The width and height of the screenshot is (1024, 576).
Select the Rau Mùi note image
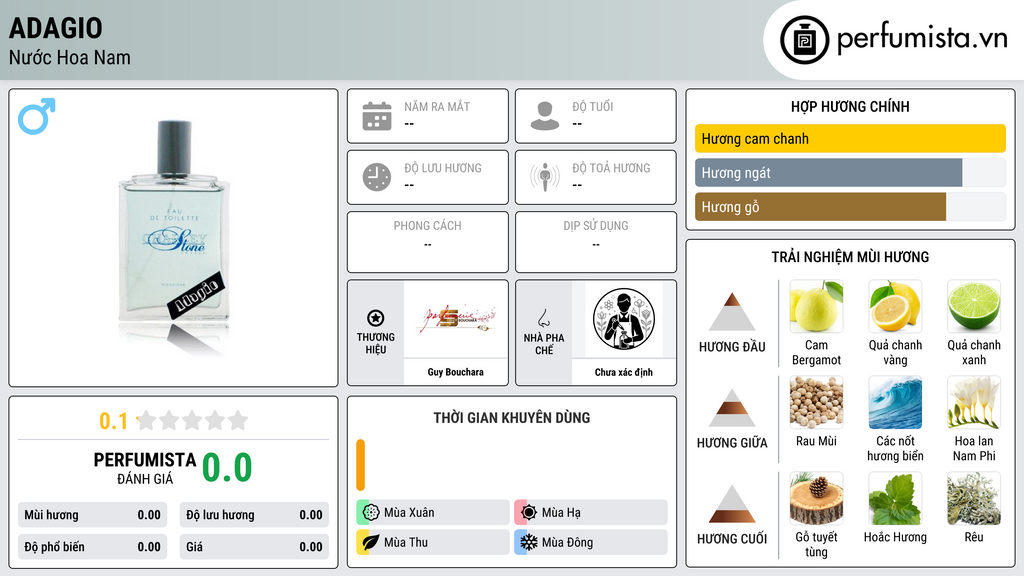click(x=816, y=402)
